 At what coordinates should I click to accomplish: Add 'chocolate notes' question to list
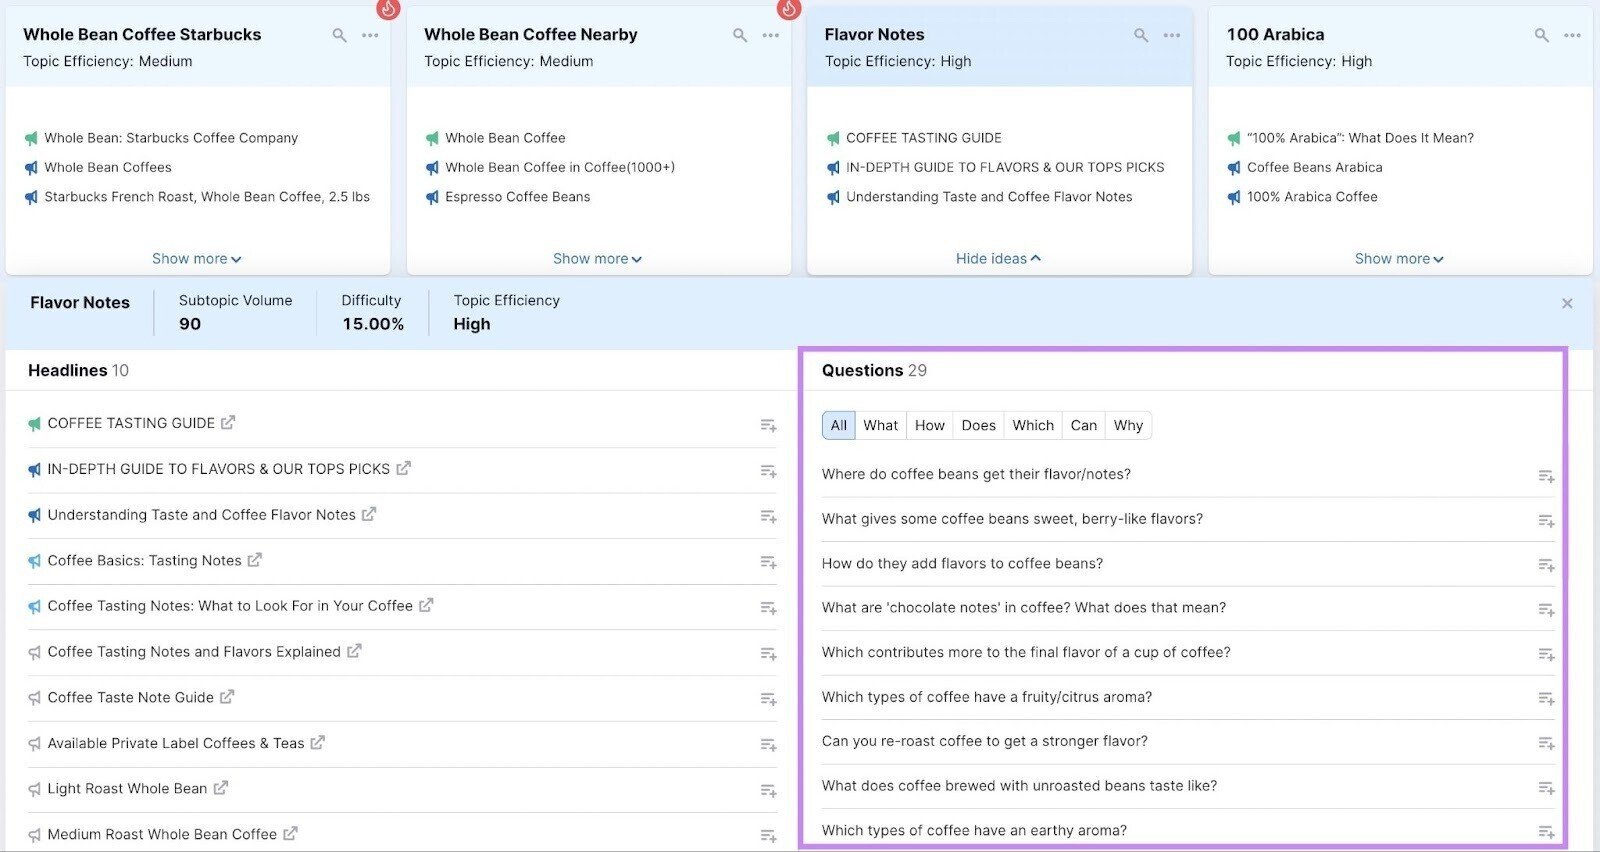click(1546, 609)
